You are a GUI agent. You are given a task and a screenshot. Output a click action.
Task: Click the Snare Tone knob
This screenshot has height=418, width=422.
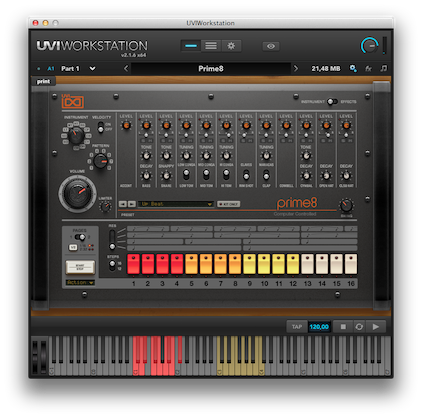[166, 155]
